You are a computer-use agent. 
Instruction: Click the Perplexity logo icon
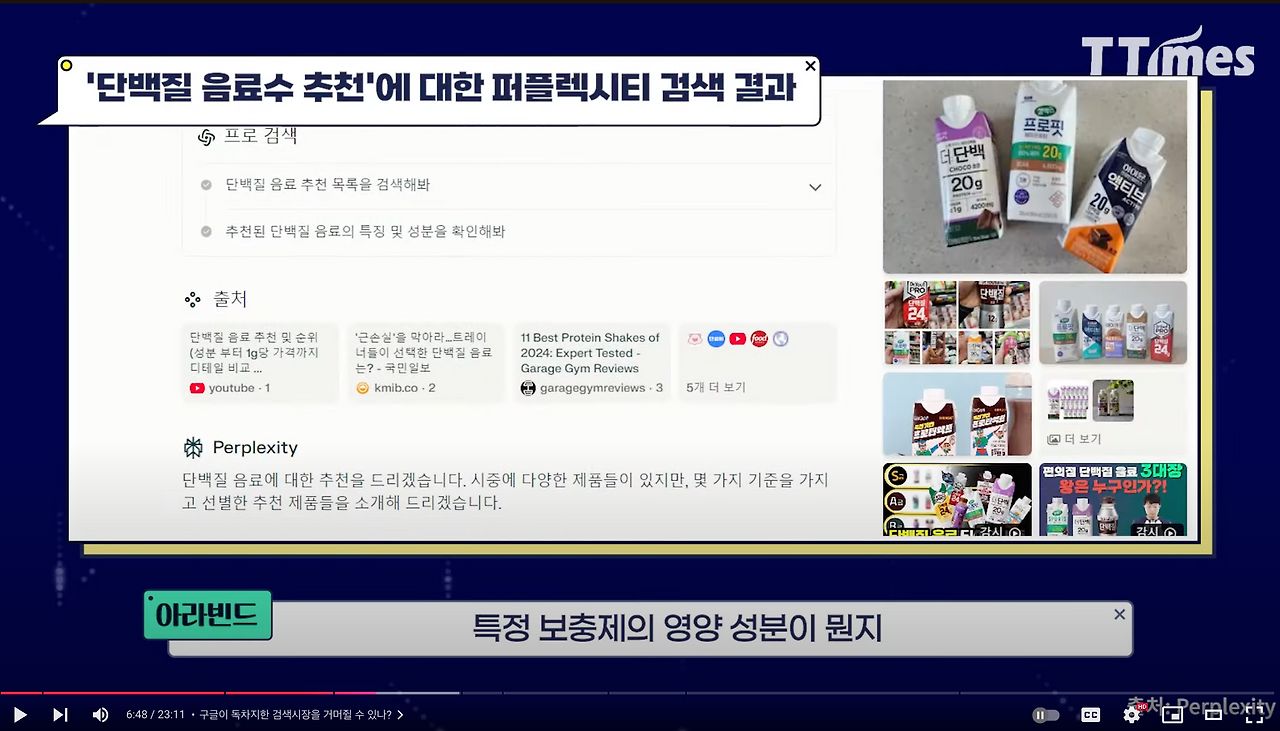(193, 448)
